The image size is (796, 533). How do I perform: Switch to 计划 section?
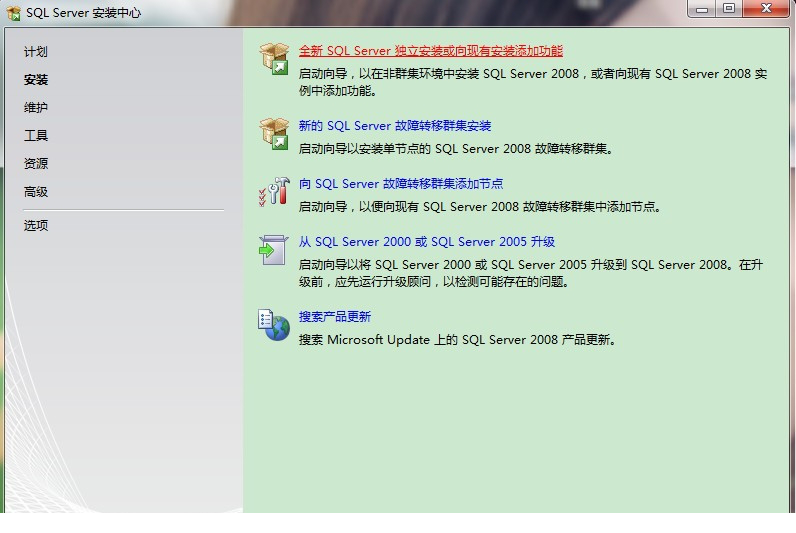pyautogui.click(x=36, y=52)
